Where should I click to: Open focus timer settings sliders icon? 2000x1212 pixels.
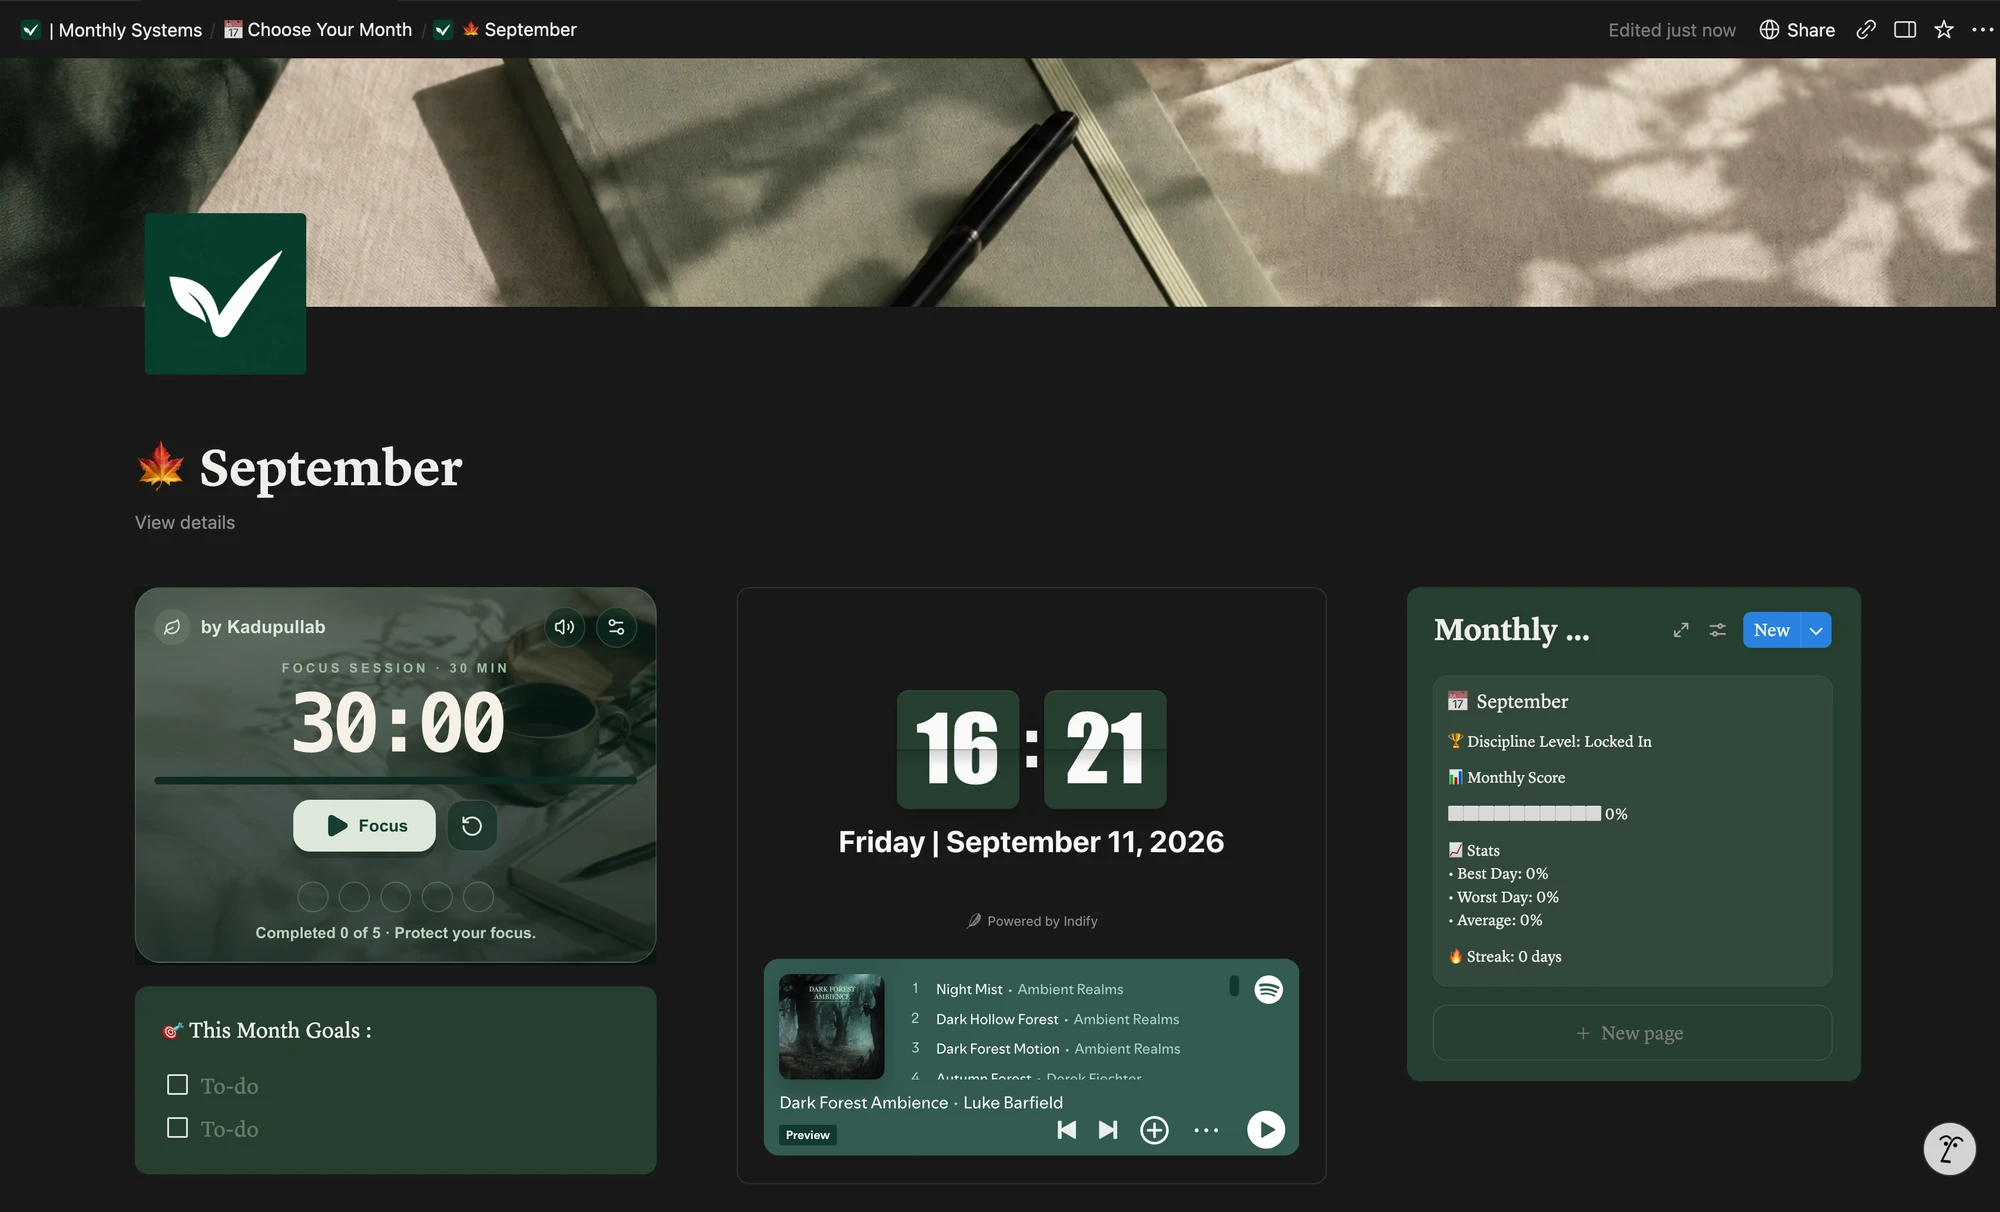pos(616,627)
